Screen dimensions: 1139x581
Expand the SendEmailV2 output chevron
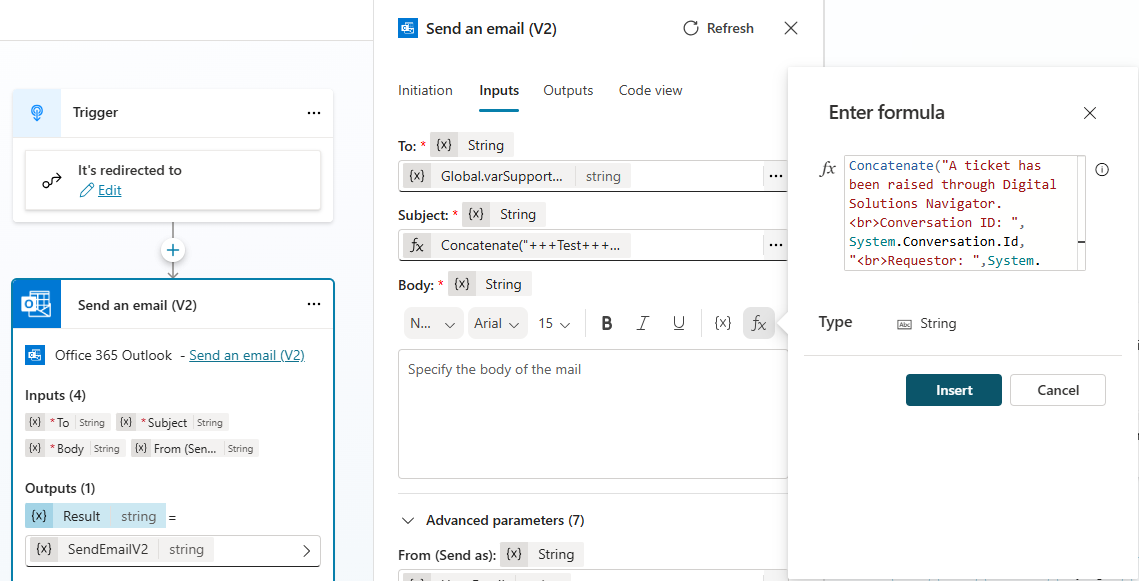pyautogui.click(x=307, y=550)
